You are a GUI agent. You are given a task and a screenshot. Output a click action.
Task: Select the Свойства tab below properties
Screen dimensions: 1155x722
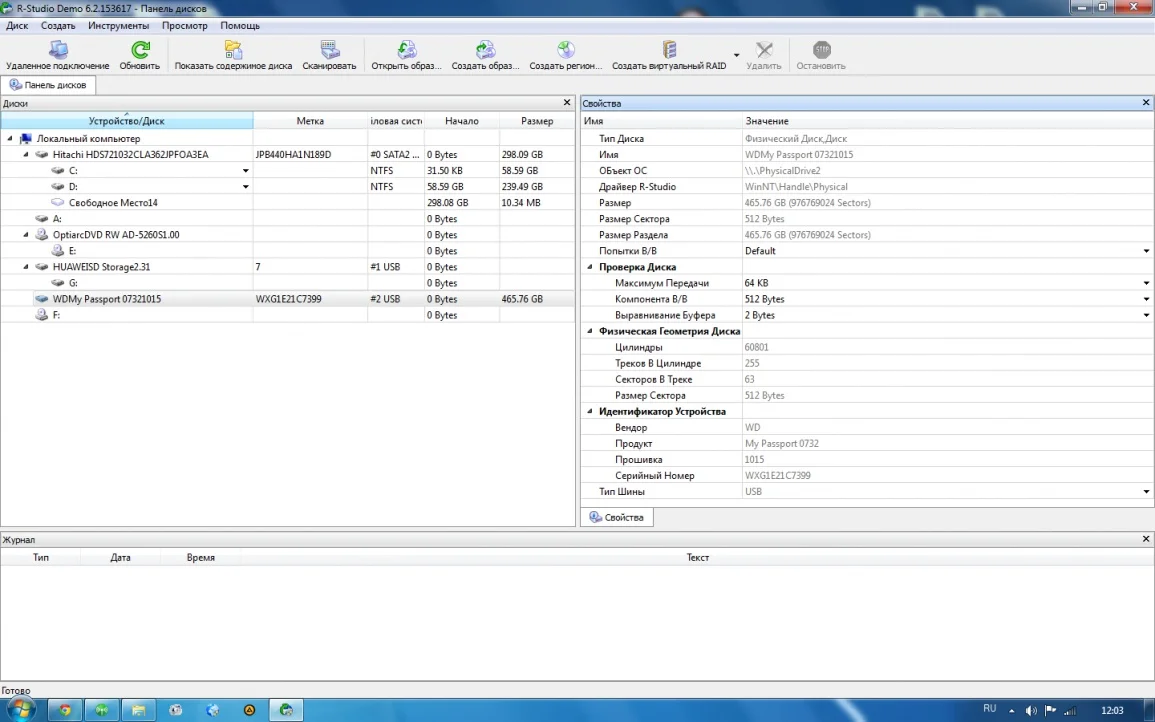617,517
